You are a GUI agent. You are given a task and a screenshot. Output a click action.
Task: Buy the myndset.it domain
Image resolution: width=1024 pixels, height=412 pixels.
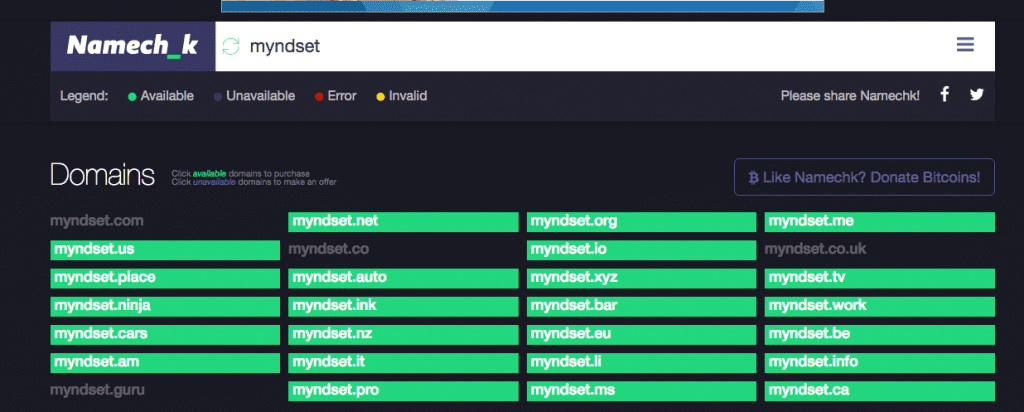pos(403,362)
